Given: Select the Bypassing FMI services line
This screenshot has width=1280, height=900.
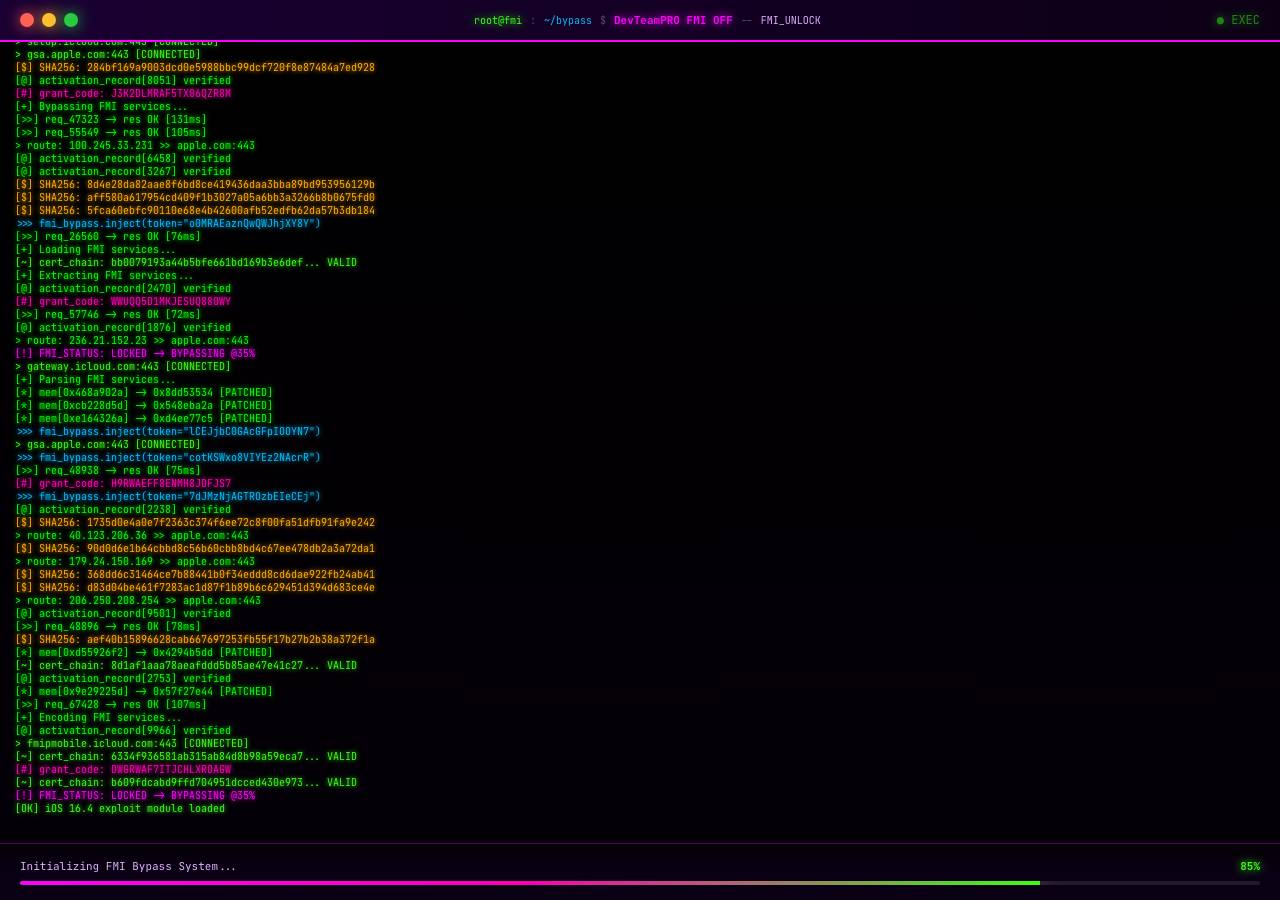Looking at the screenshot, I should pyautogui.click(x=101, y=107).
